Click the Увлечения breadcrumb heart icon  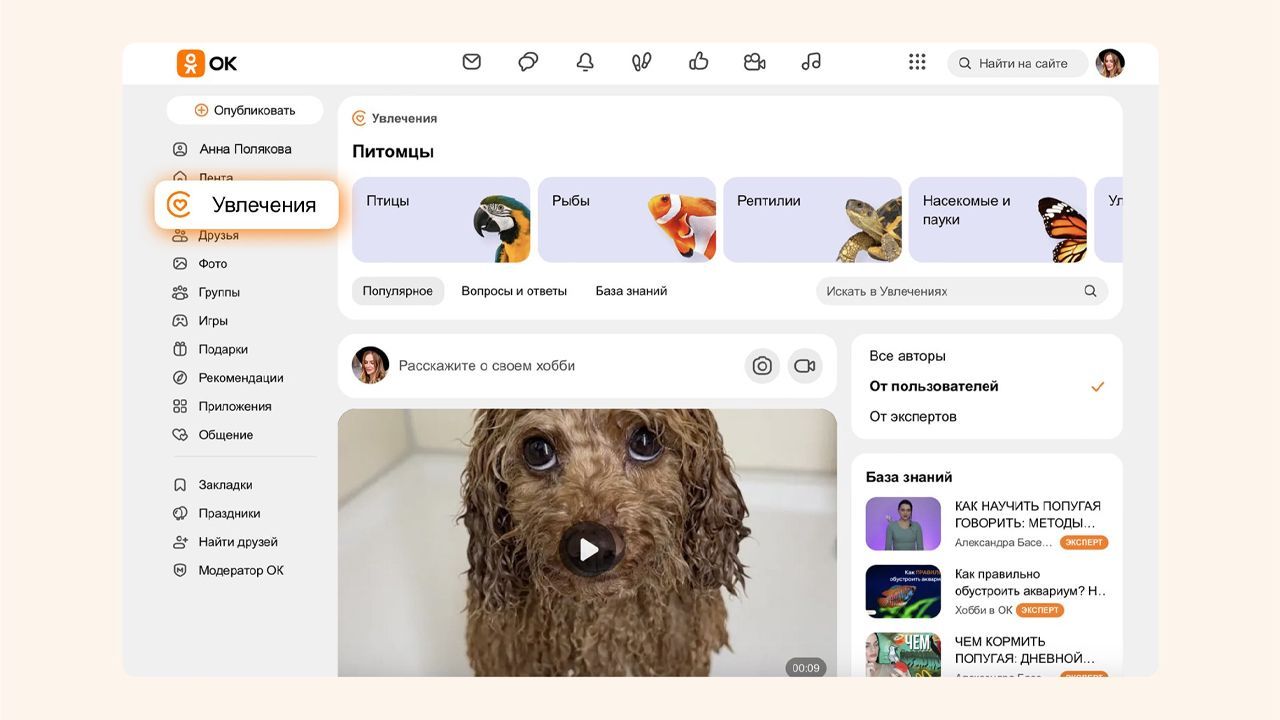359,118
